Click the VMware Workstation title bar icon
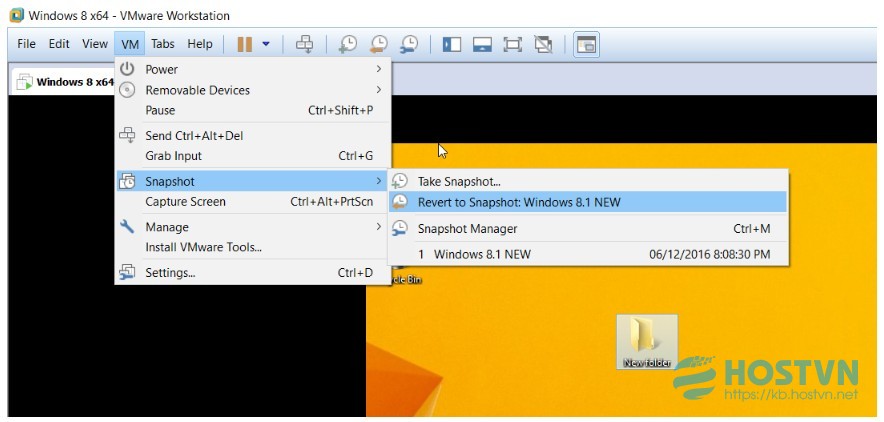 [17, 15]
